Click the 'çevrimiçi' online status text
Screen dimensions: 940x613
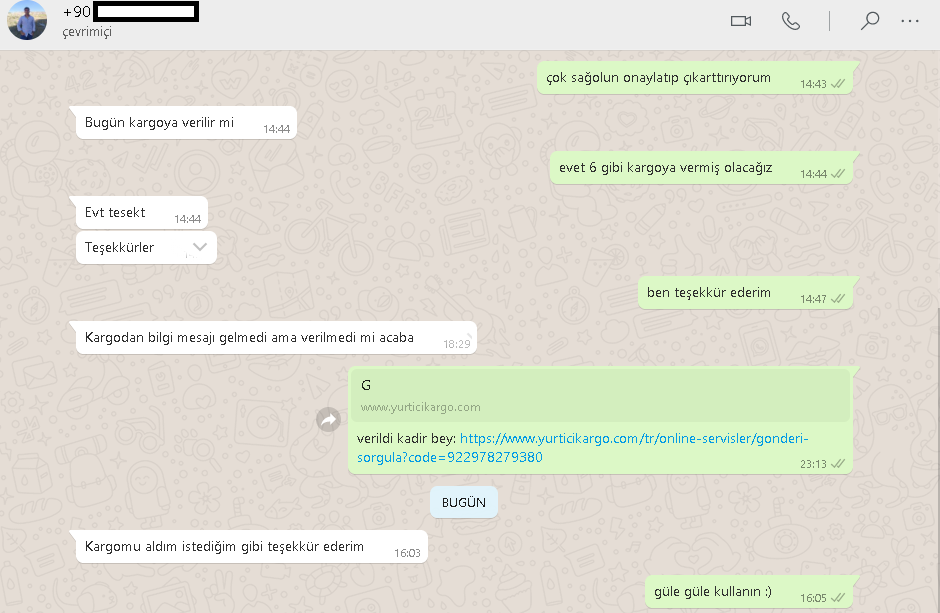pyautogui.click(x=87, y=32)
